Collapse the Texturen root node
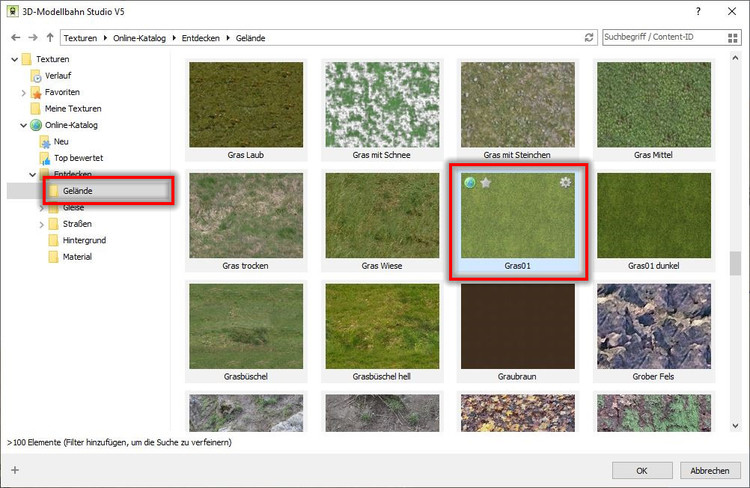 coord(13,59)
